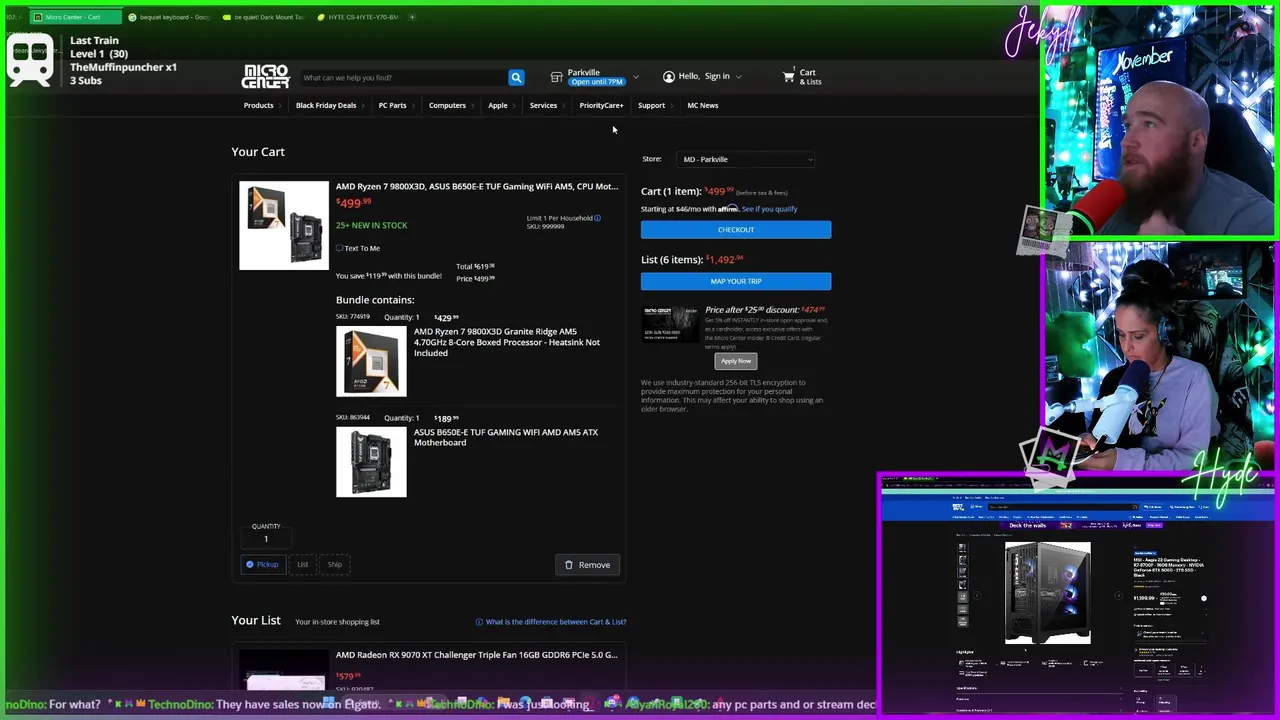Open the Cart & List difference link
The image size is (1280, 720).
pos(556,622)
